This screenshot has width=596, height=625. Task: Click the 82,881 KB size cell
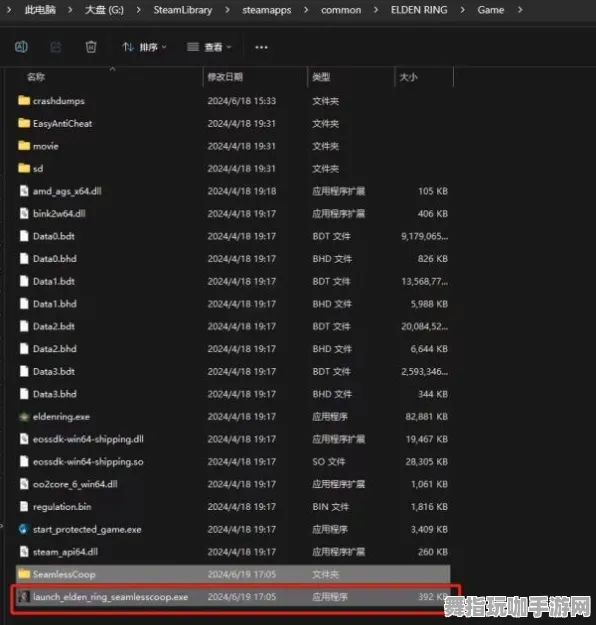pos(427,417)
